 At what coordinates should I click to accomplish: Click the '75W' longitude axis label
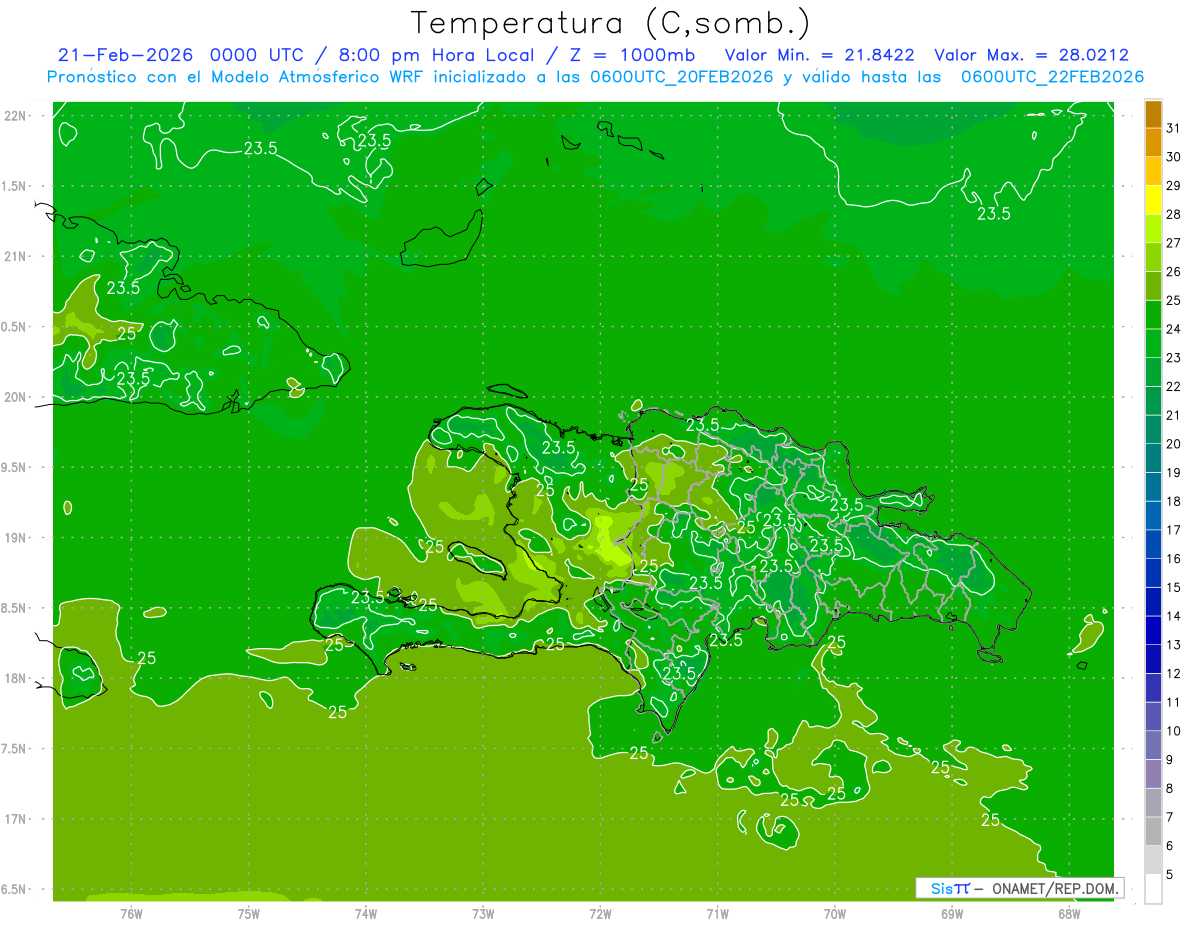click(x=248, y=913)
